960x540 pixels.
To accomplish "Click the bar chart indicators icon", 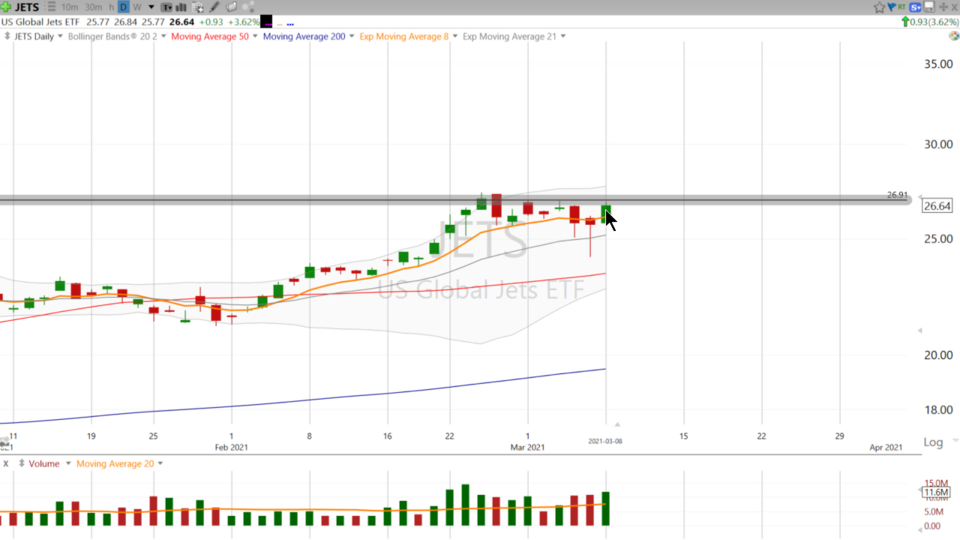I will tap(181, 7).
